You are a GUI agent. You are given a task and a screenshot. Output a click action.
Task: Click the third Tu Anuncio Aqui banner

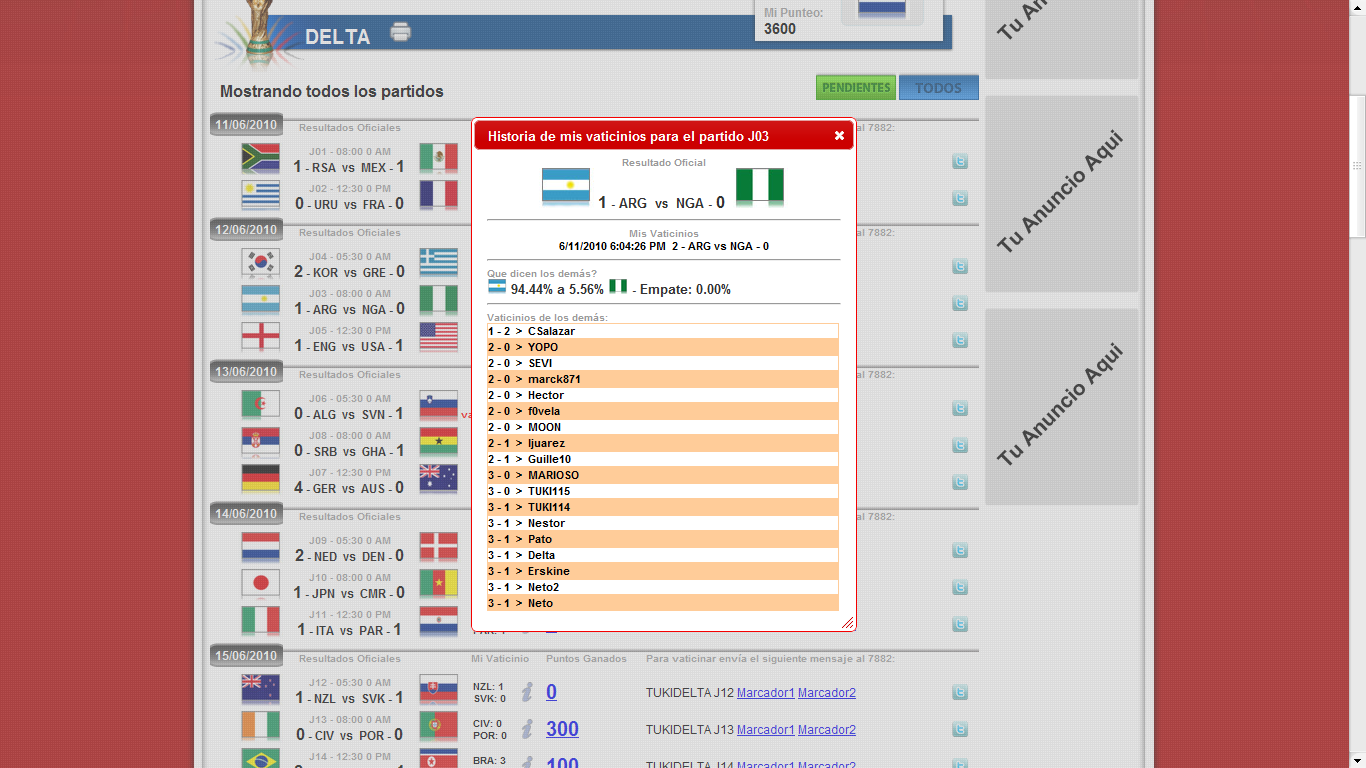[x=1062, y=406]
